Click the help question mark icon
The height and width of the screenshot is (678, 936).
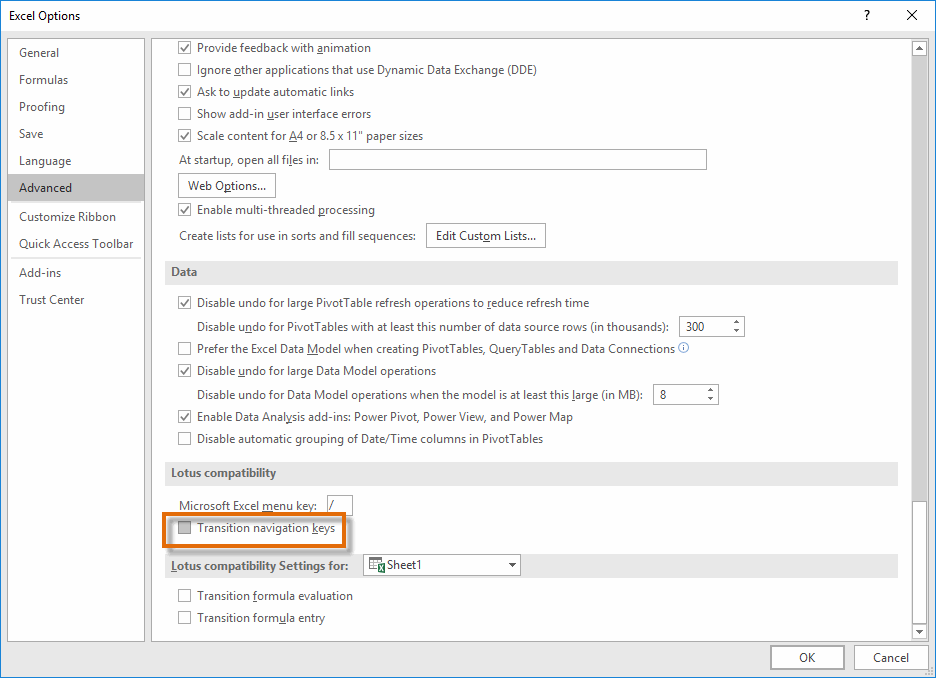click(x=867, y=16)
